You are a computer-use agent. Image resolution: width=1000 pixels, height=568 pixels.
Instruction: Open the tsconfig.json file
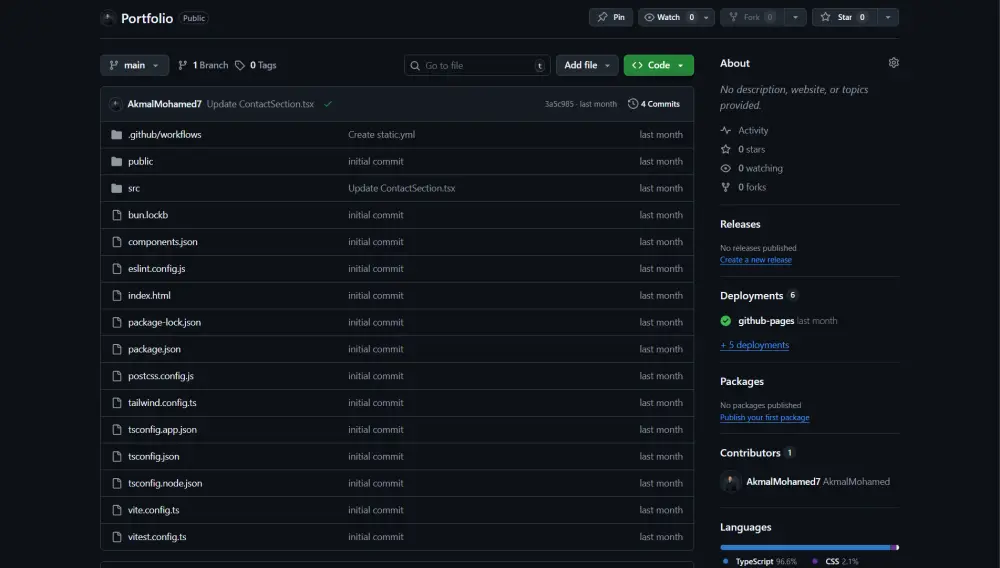(x=154, y=456)
